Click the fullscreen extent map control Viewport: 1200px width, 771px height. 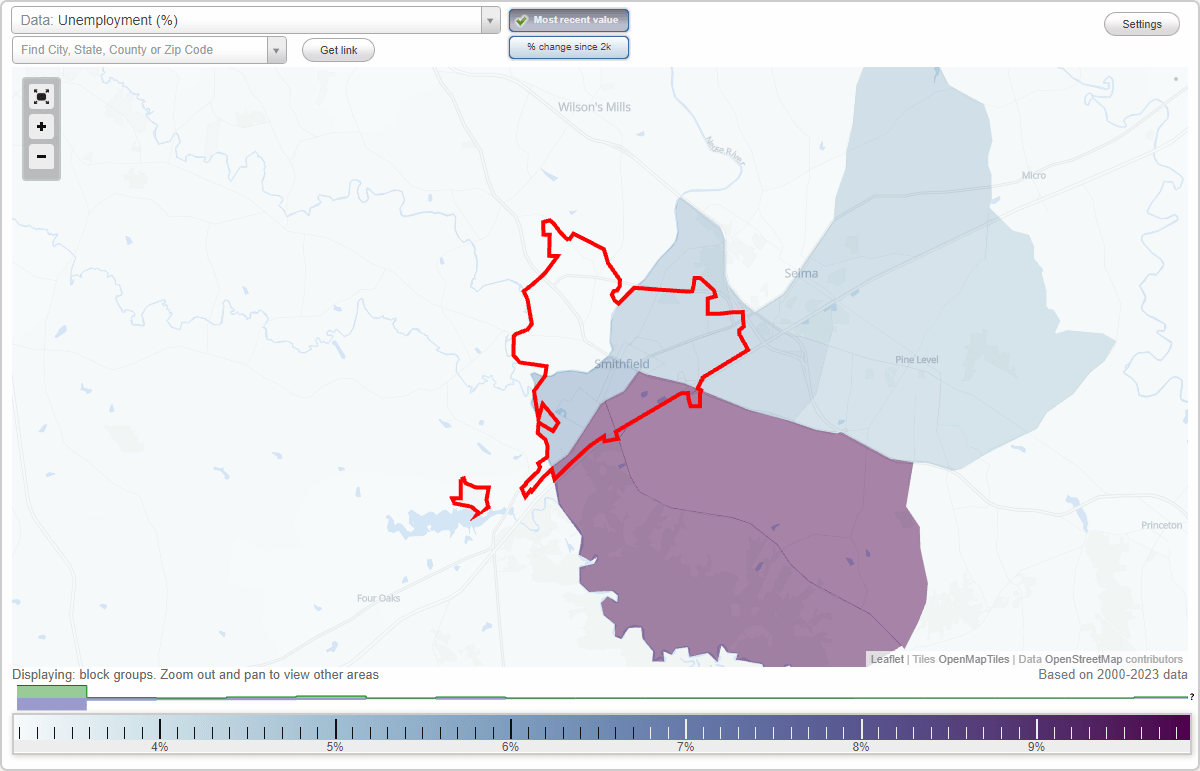click(x=41, y=96)
